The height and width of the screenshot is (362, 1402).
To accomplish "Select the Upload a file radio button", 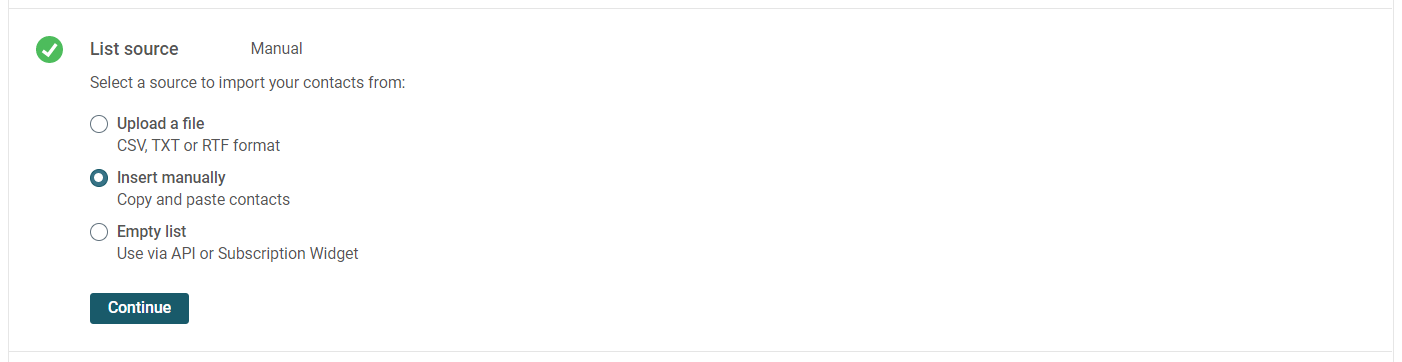I will coord(99,124).
